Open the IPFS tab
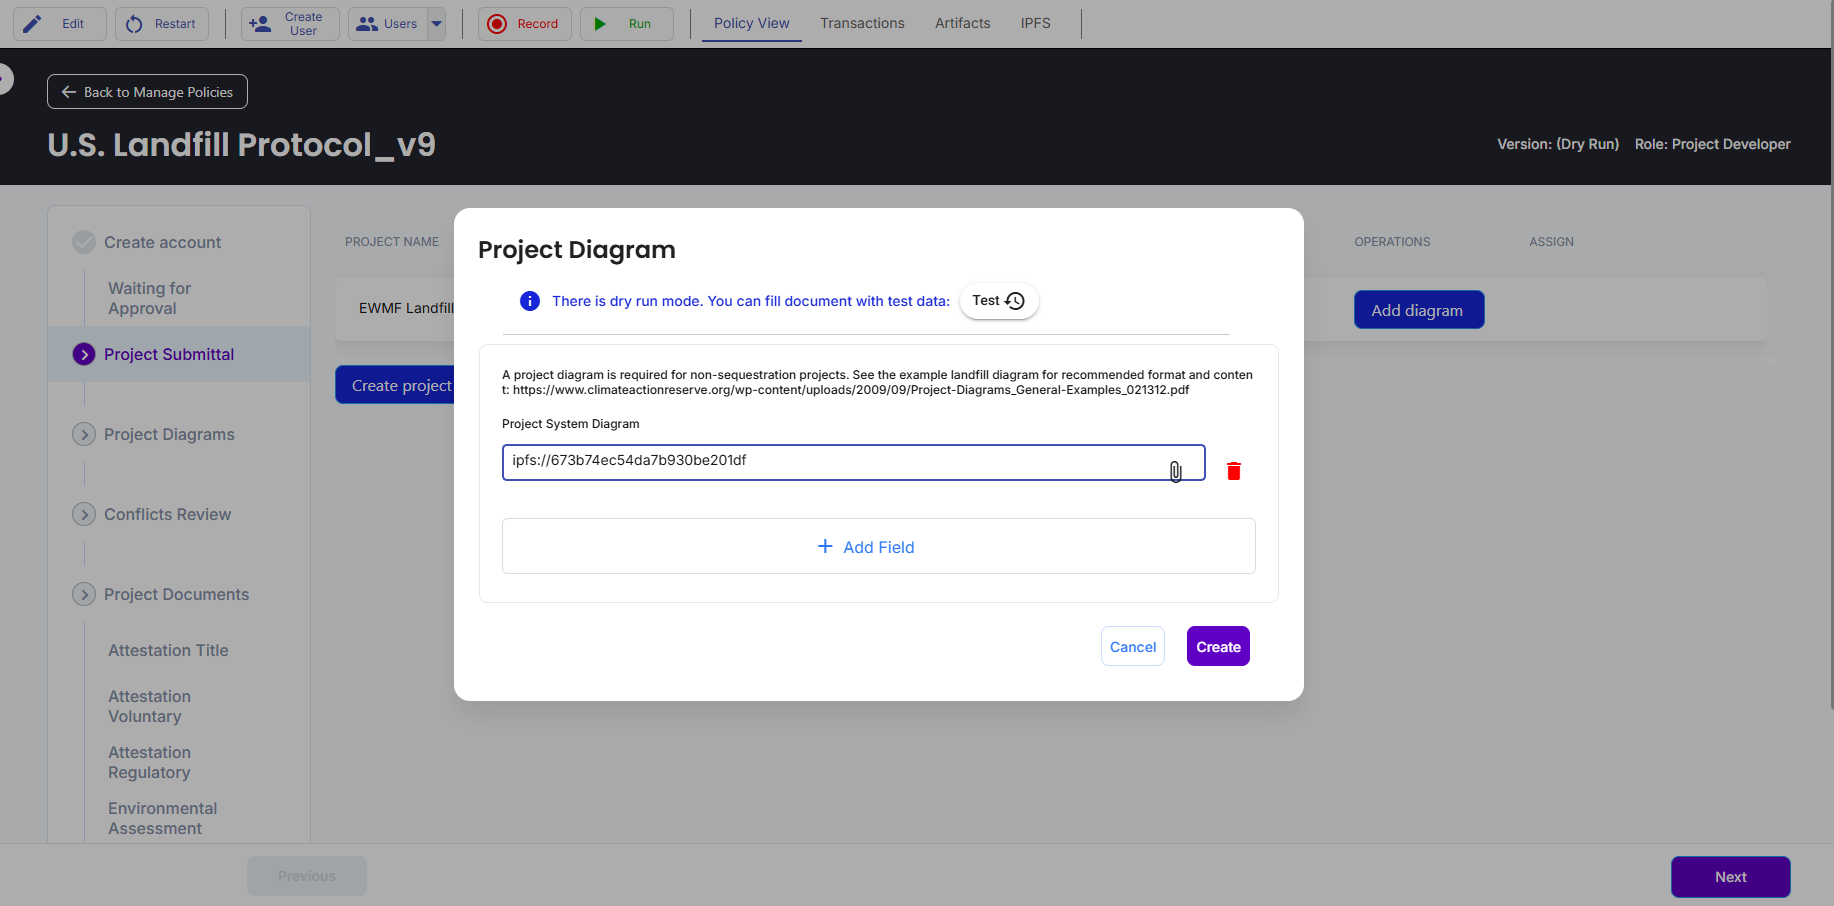Viewport: 1834px width, 906px height. coord(1035,23)
